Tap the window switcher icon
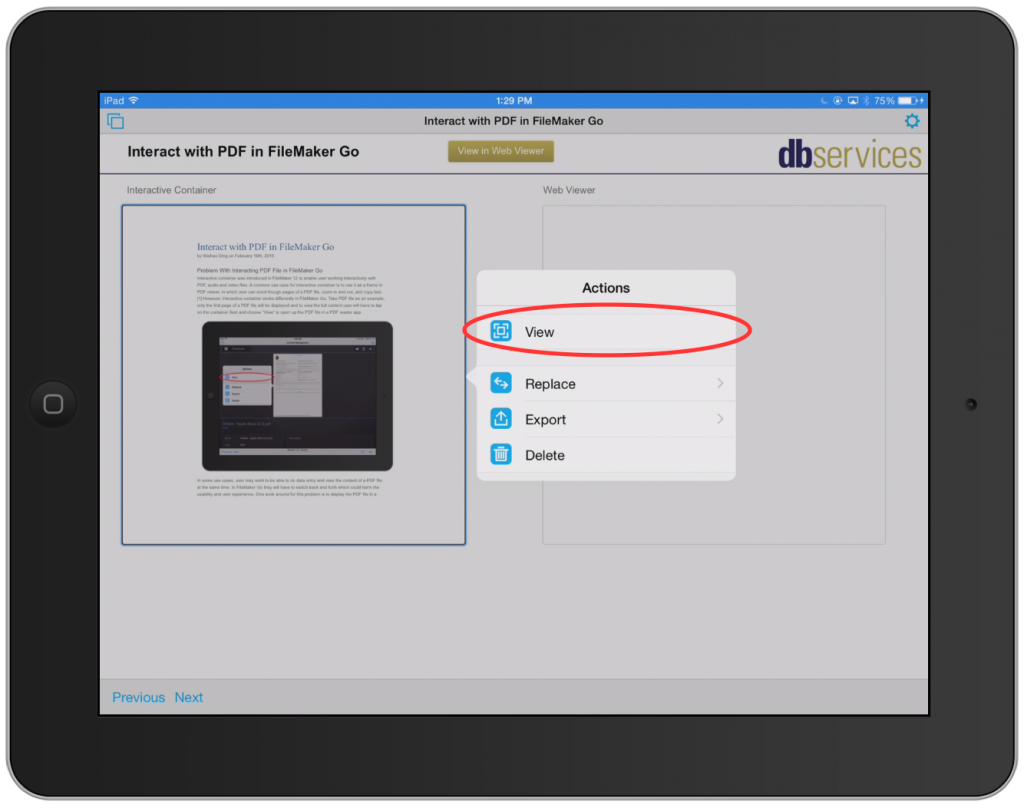 coord(116,120)
